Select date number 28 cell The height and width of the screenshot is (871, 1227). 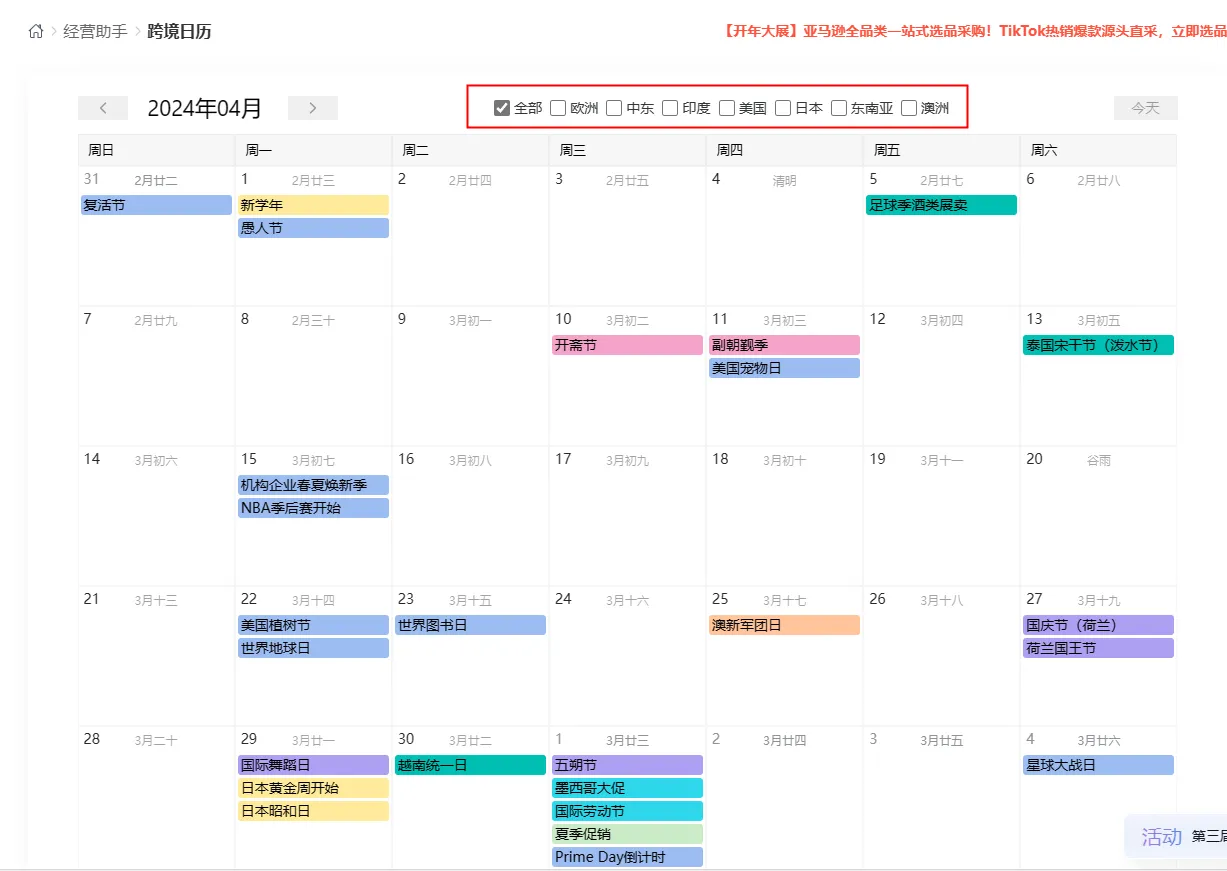pos(157,796)
